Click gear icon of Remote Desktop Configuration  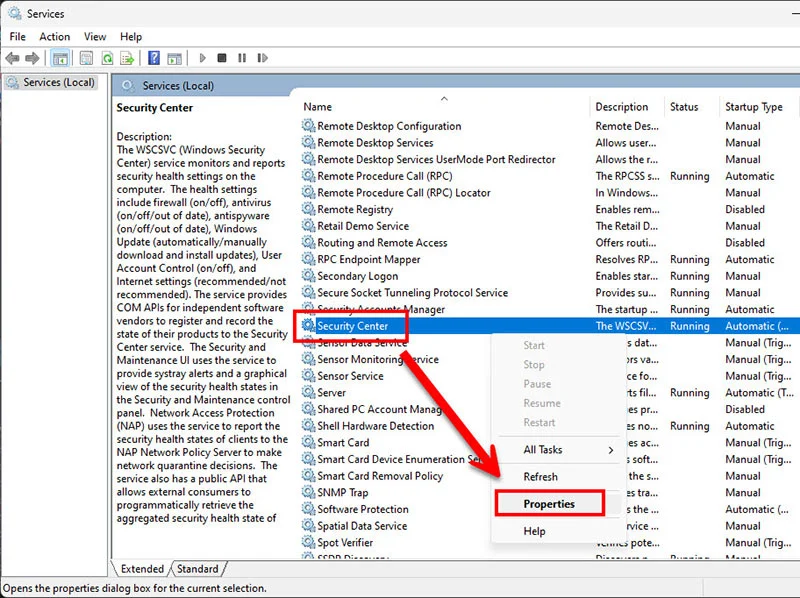308,126
